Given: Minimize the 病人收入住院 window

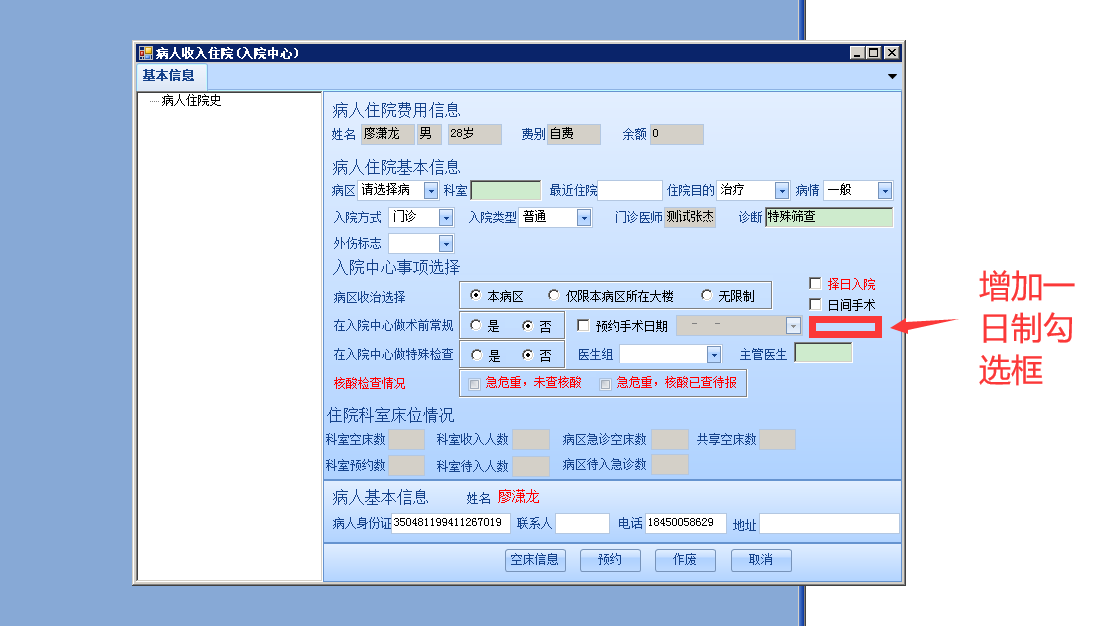Looking at the screenshot, I should point(857,53).
